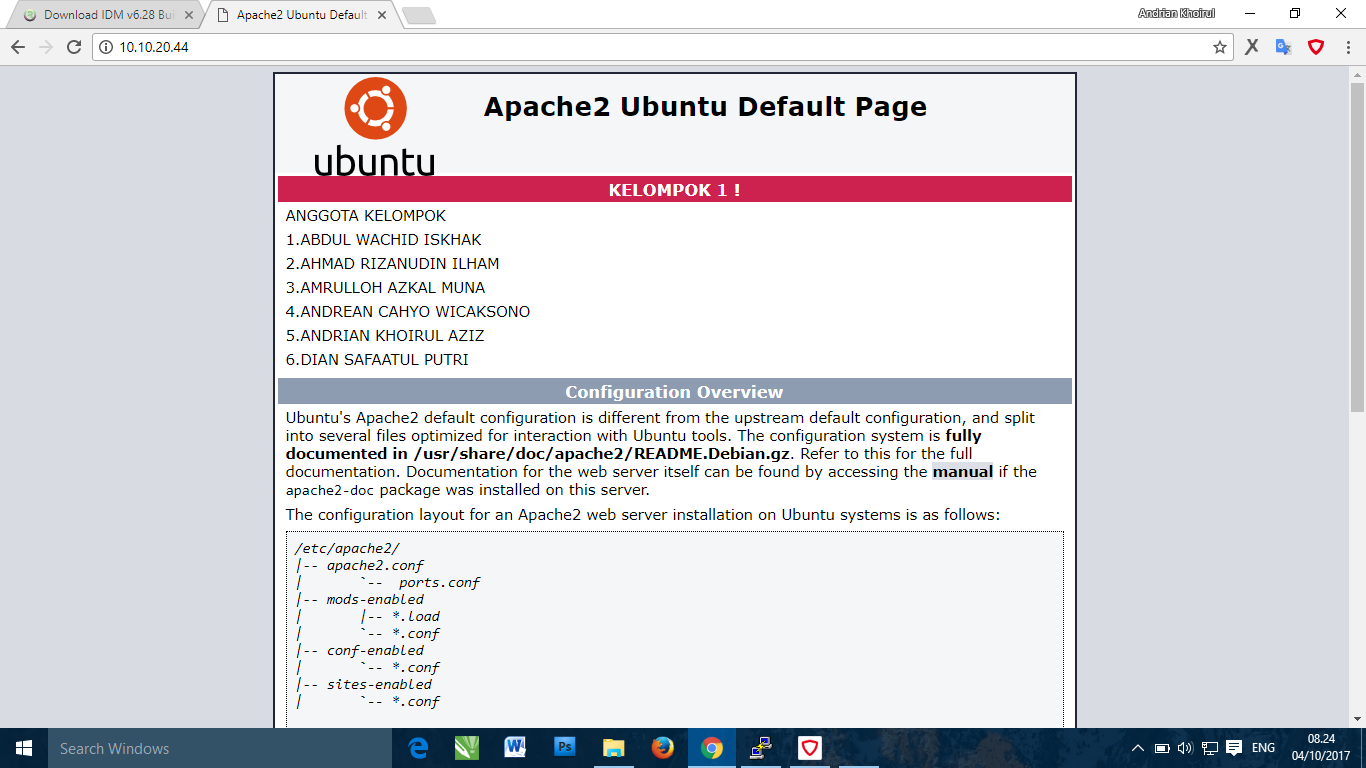Image resolution: width=1366 pixels, height=768 pixels.
Task: Click the name 2.AHMAD RIZANUDIN ILHAM
Action: pos(393,264)
